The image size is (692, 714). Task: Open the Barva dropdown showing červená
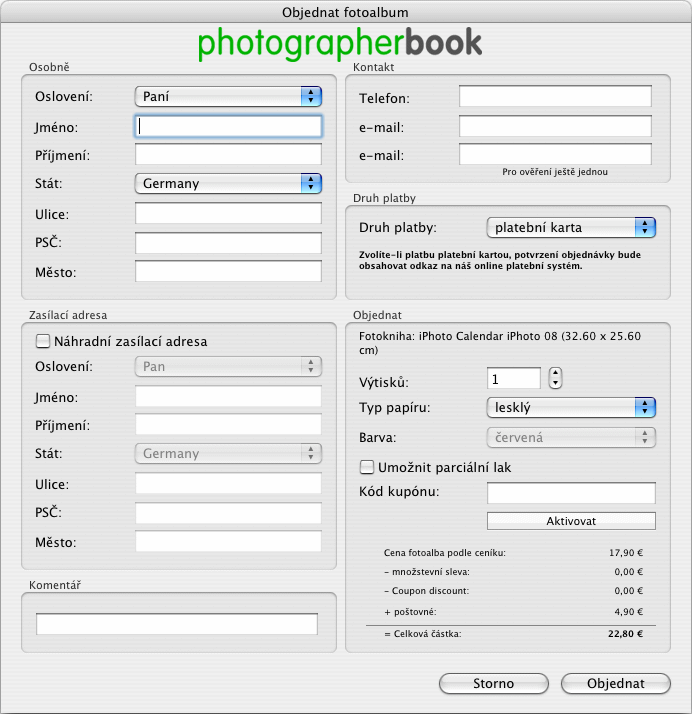tap(571, 438)
